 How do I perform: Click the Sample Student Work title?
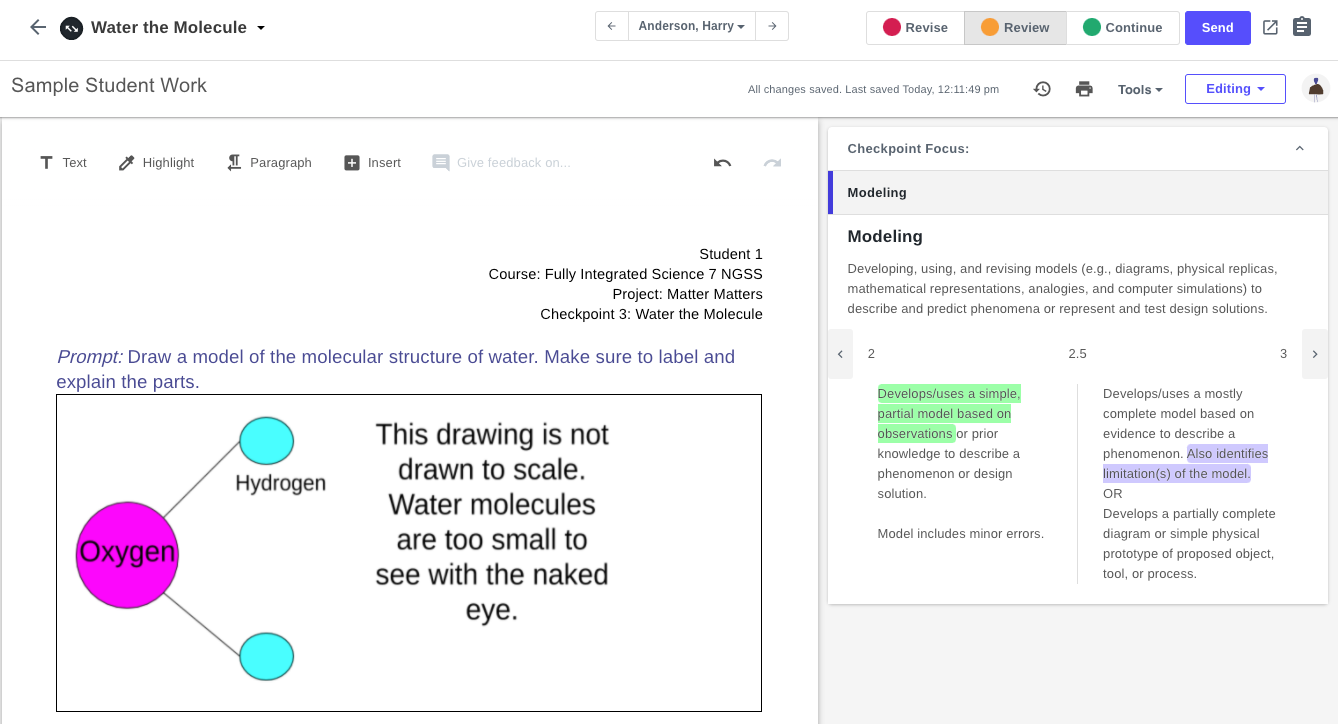click(x=109, y=85)
